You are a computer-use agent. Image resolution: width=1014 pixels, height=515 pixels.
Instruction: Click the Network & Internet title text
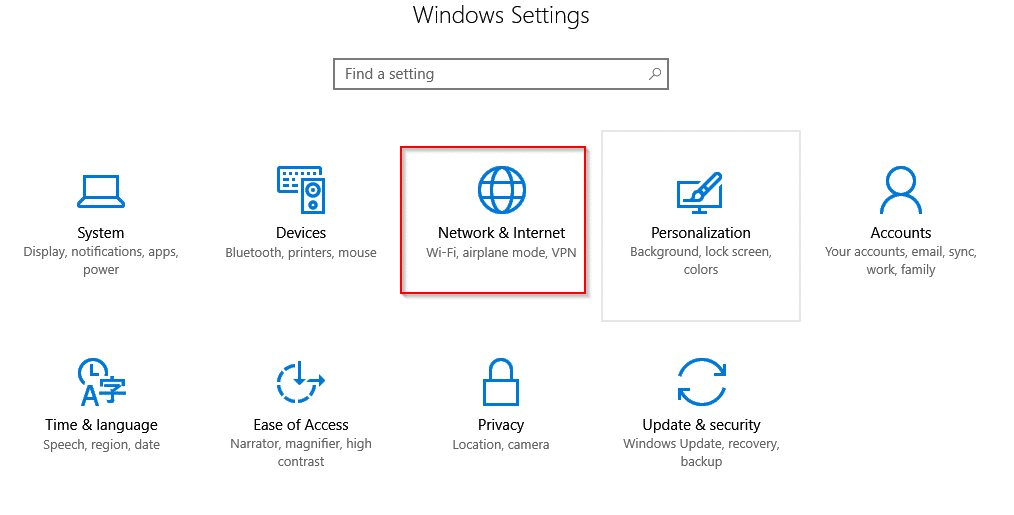coord(502,233)
